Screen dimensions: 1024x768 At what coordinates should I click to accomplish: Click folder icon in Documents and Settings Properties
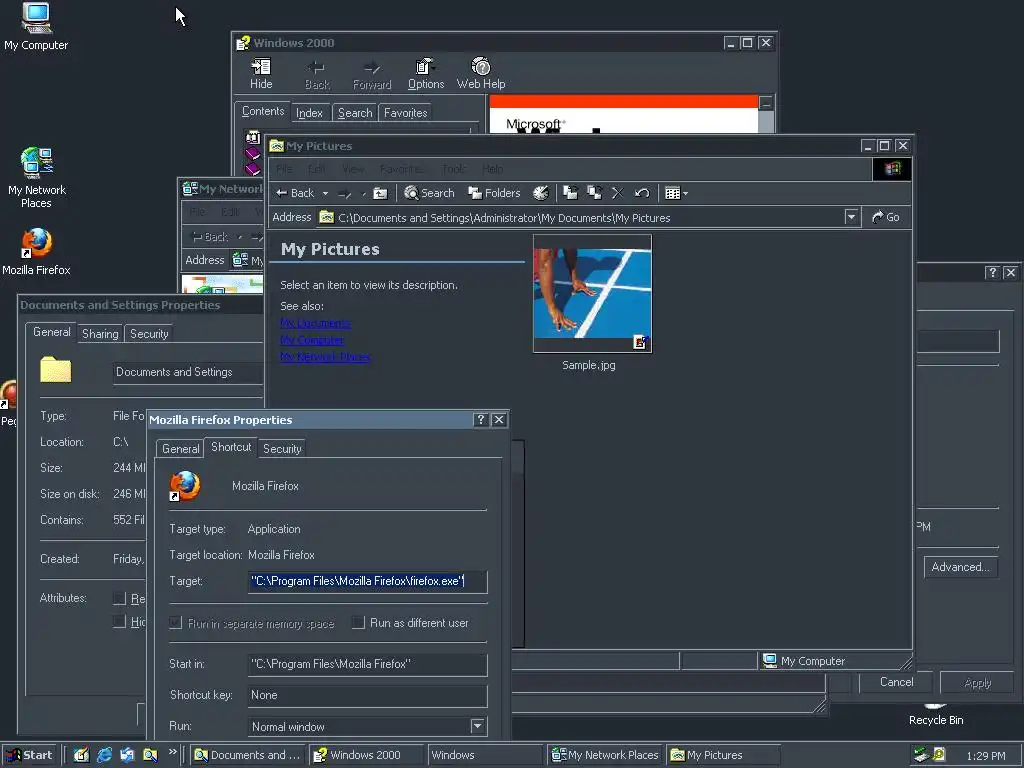point(56,370)
